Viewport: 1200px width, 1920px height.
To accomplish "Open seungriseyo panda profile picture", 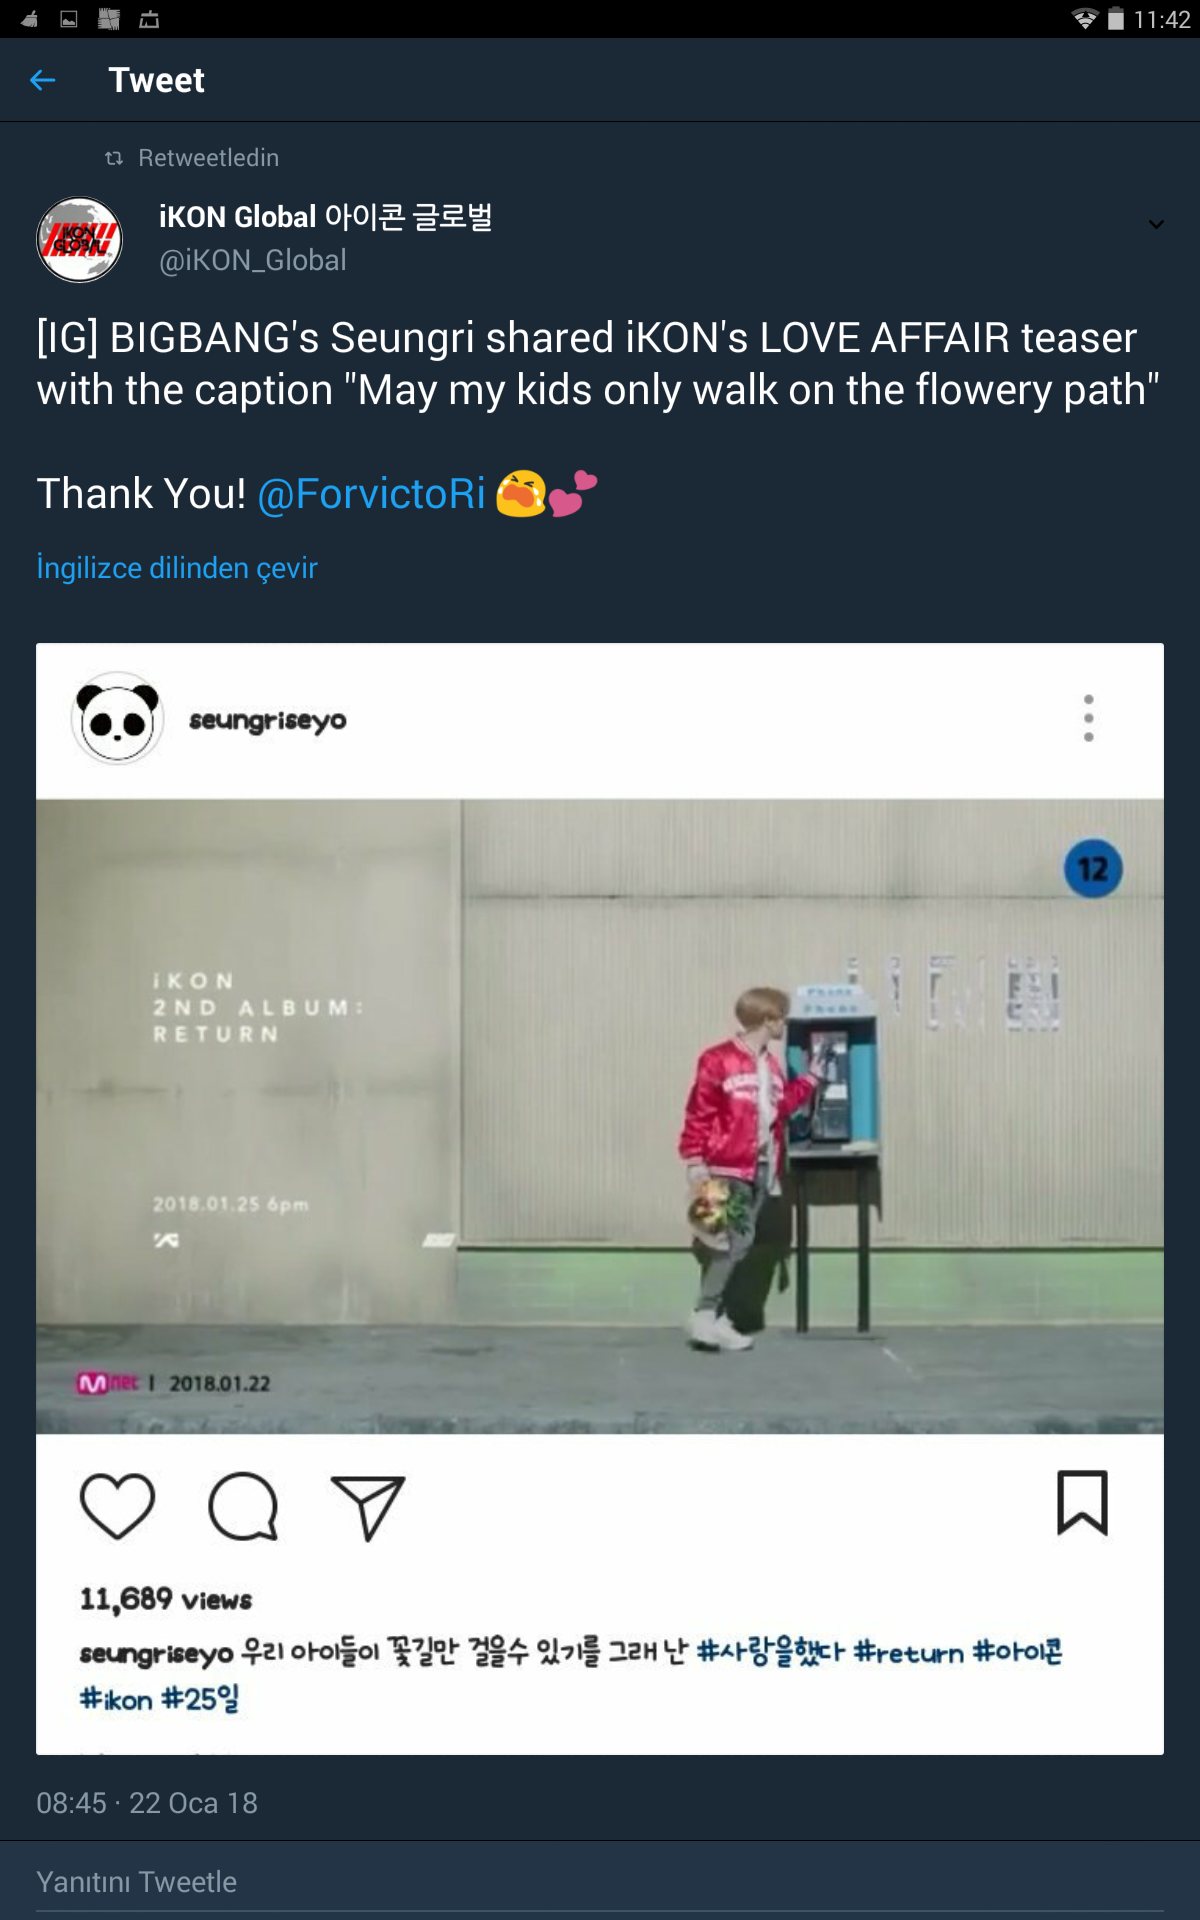I will click(x=118, y=719).
